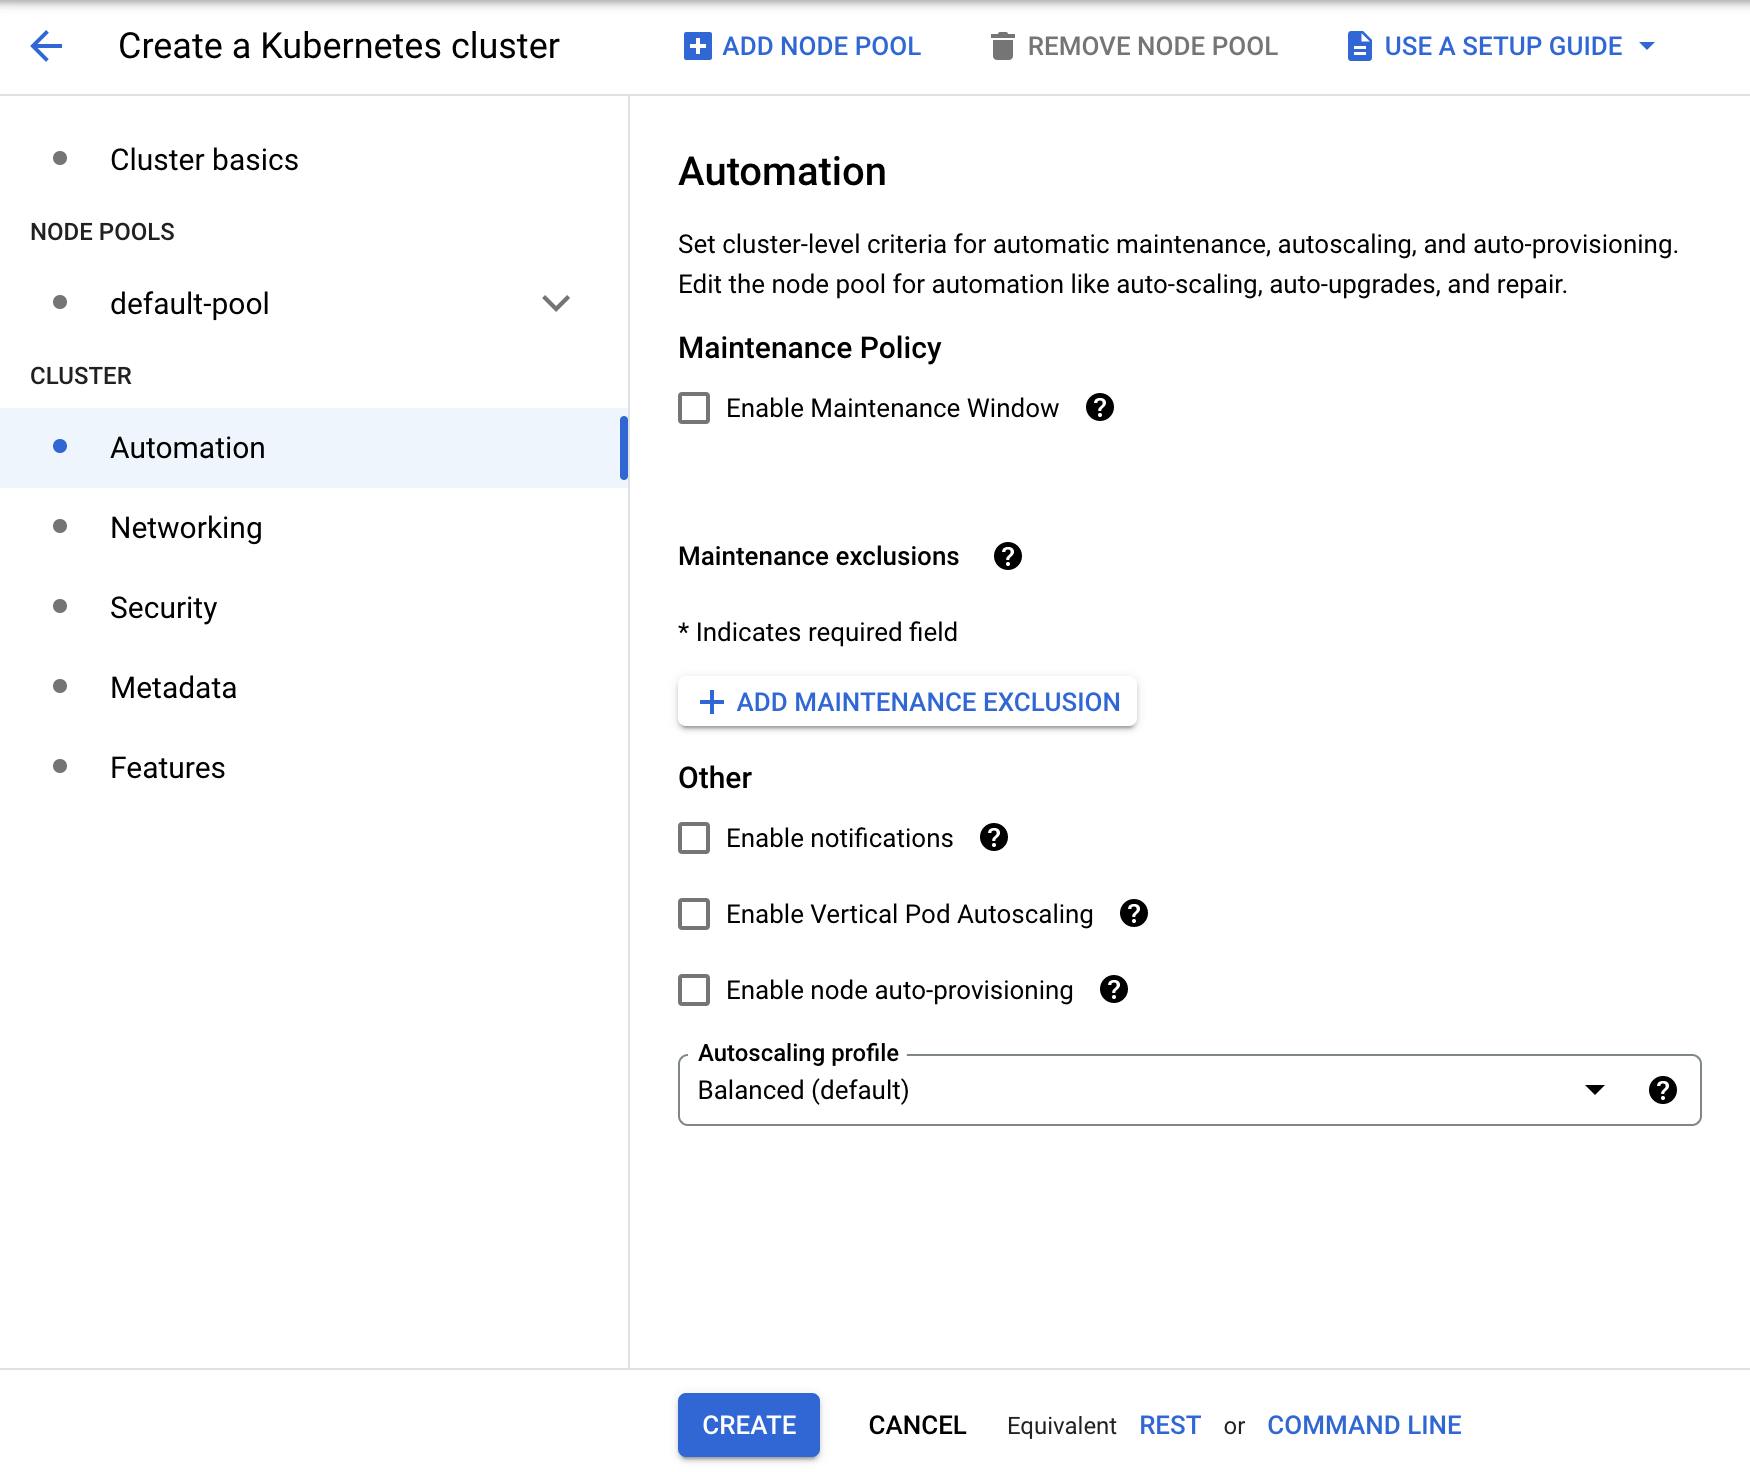Image resolution: width=1750 pixels, height=1472 pixels.
Task: Open help for Enable Maintenance Window
Action: point(1101,407)
